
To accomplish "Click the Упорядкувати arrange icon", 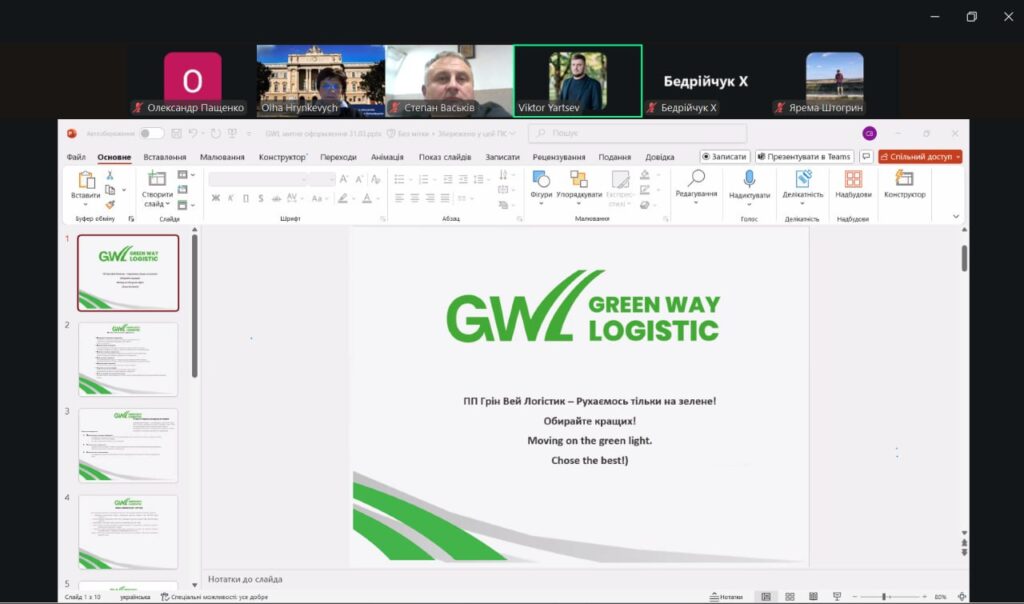I will coord(579,179).
